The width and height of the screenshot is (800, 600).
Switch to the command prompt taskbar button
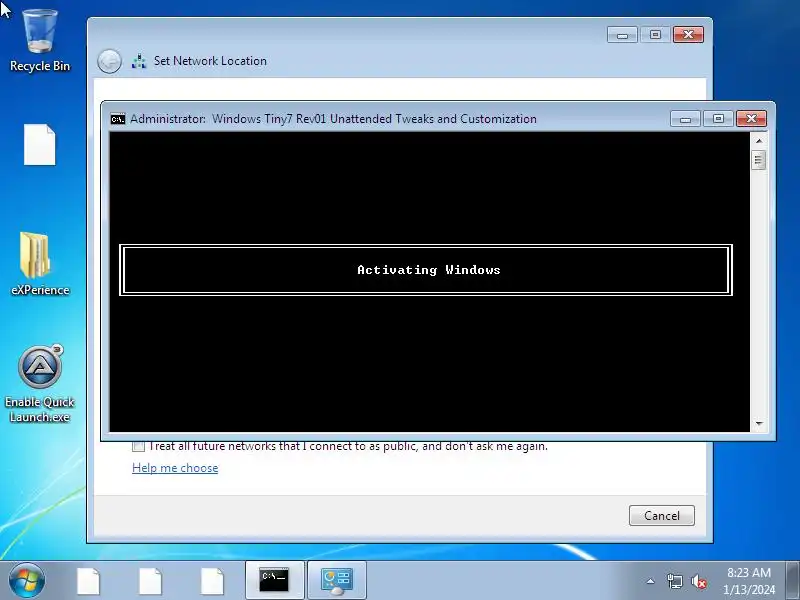(x=274, y=580)
